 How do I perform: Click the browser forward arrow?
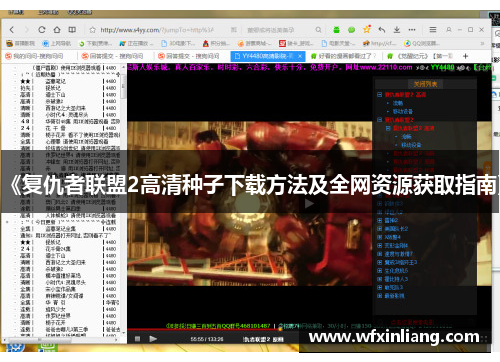pos(27,30)
